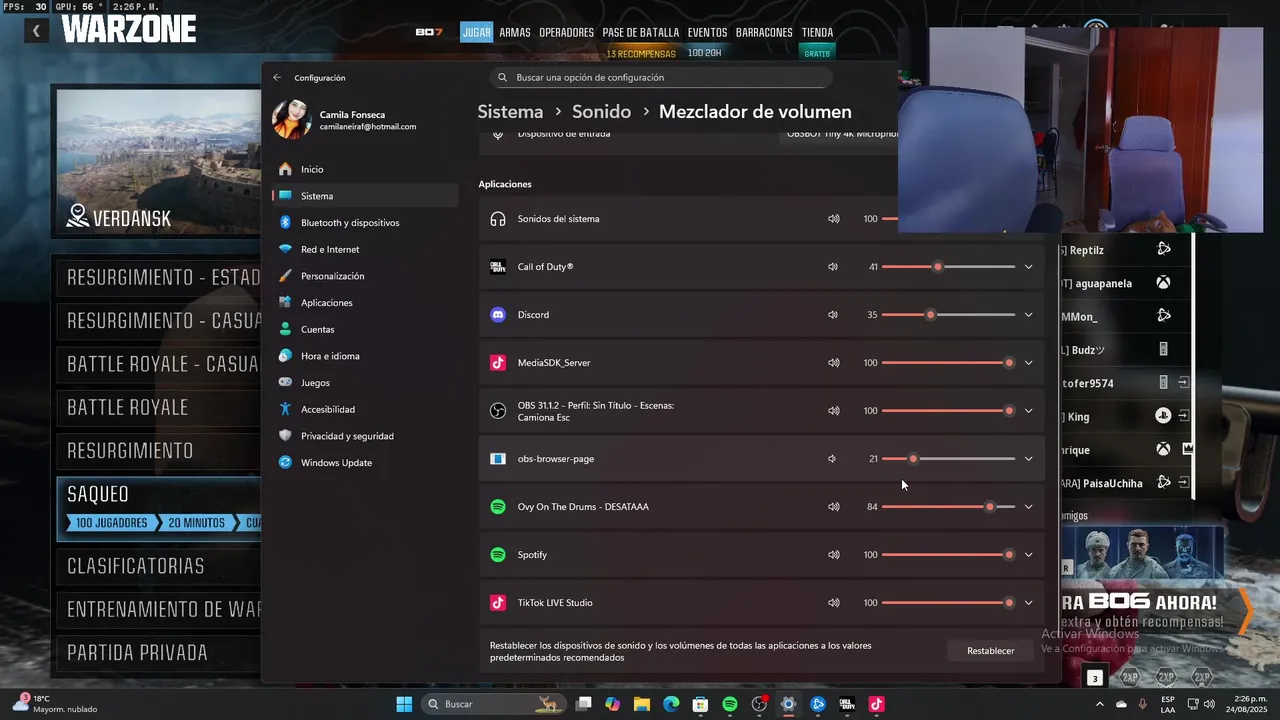
Task: Click join icon next to PaisaUchiha
Action: tap(1183, 483)
